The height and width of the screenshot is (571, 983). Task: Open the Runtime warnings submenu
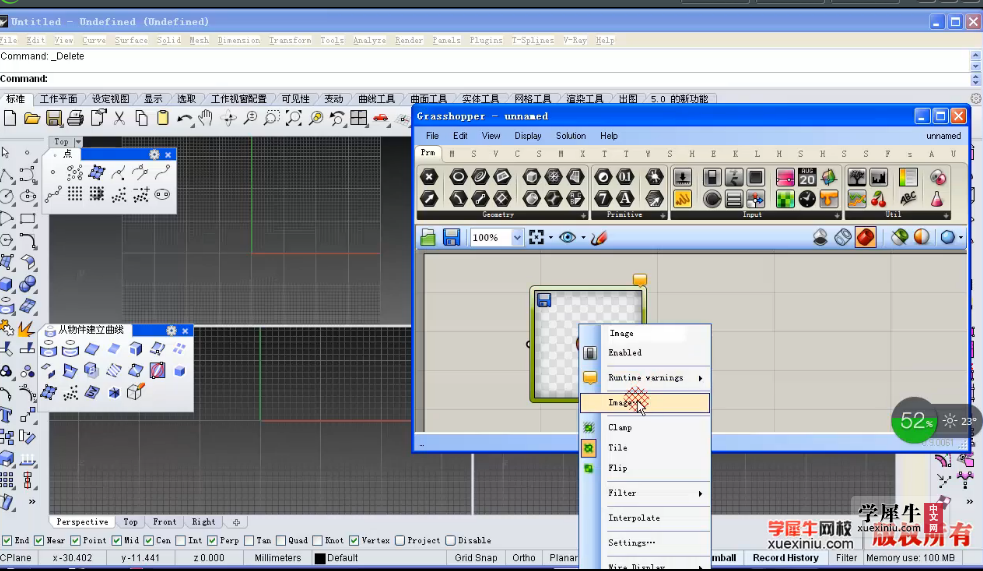(646, 378)
